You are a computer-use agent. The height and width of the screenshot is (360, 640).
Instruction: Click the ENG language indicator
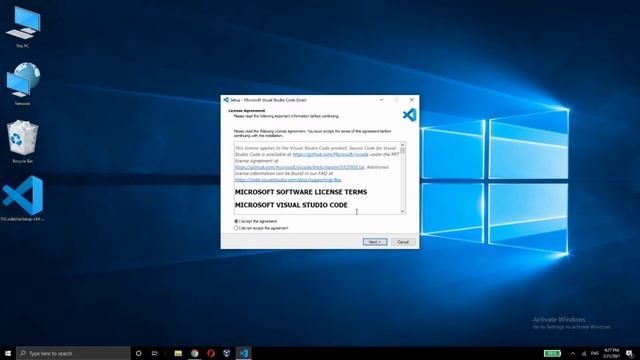(x=595, y=353)
